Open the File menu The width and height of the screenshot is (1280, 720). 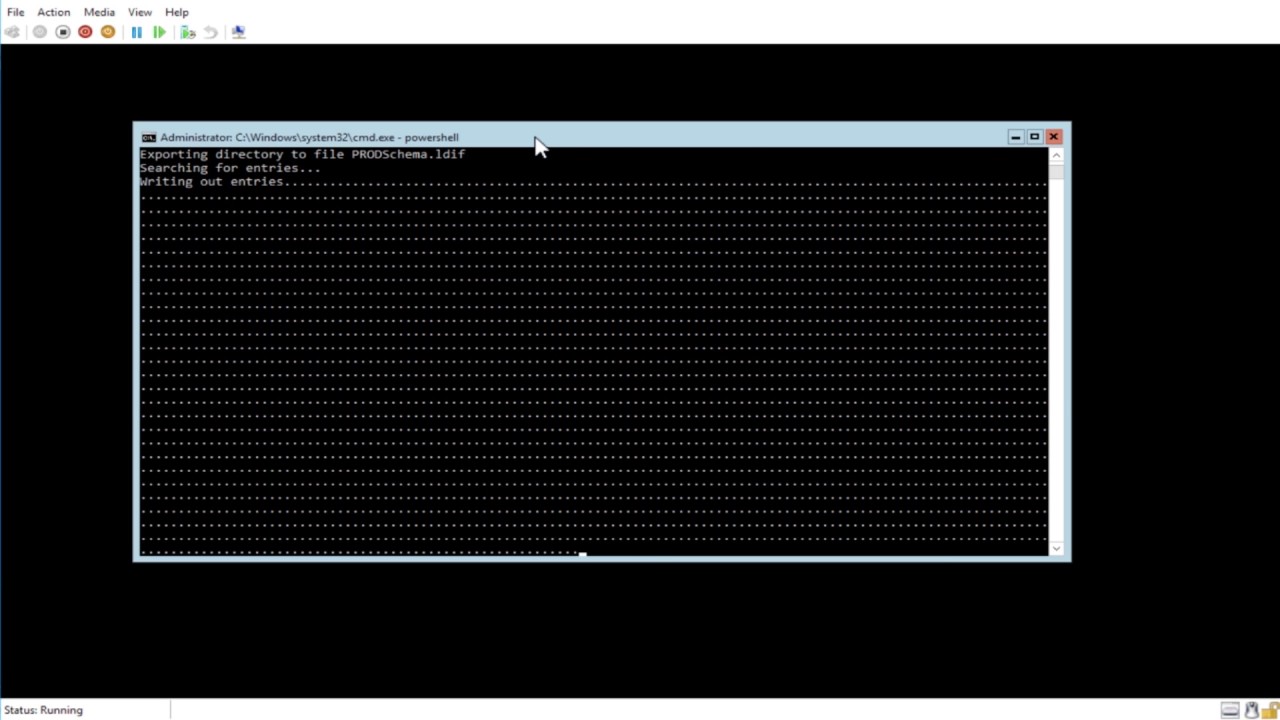click(15, 12)
